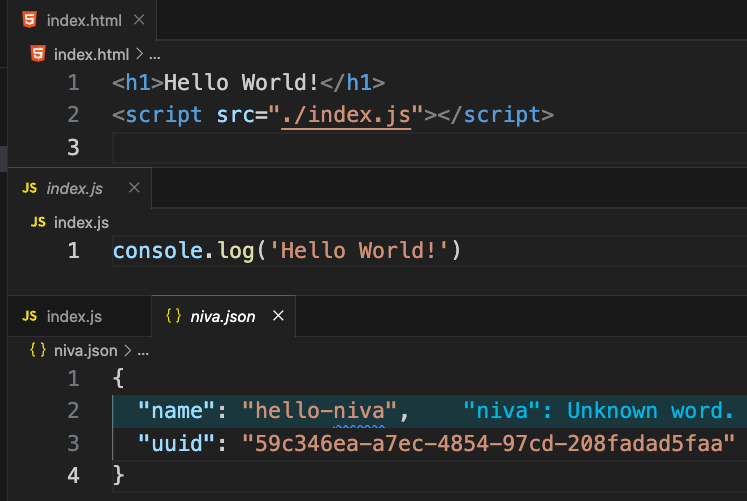The height and width of the screenshot is (501, 747).
Task: Click JS icon on bottom group index.js tab
Action: click(x=30, y=316)
